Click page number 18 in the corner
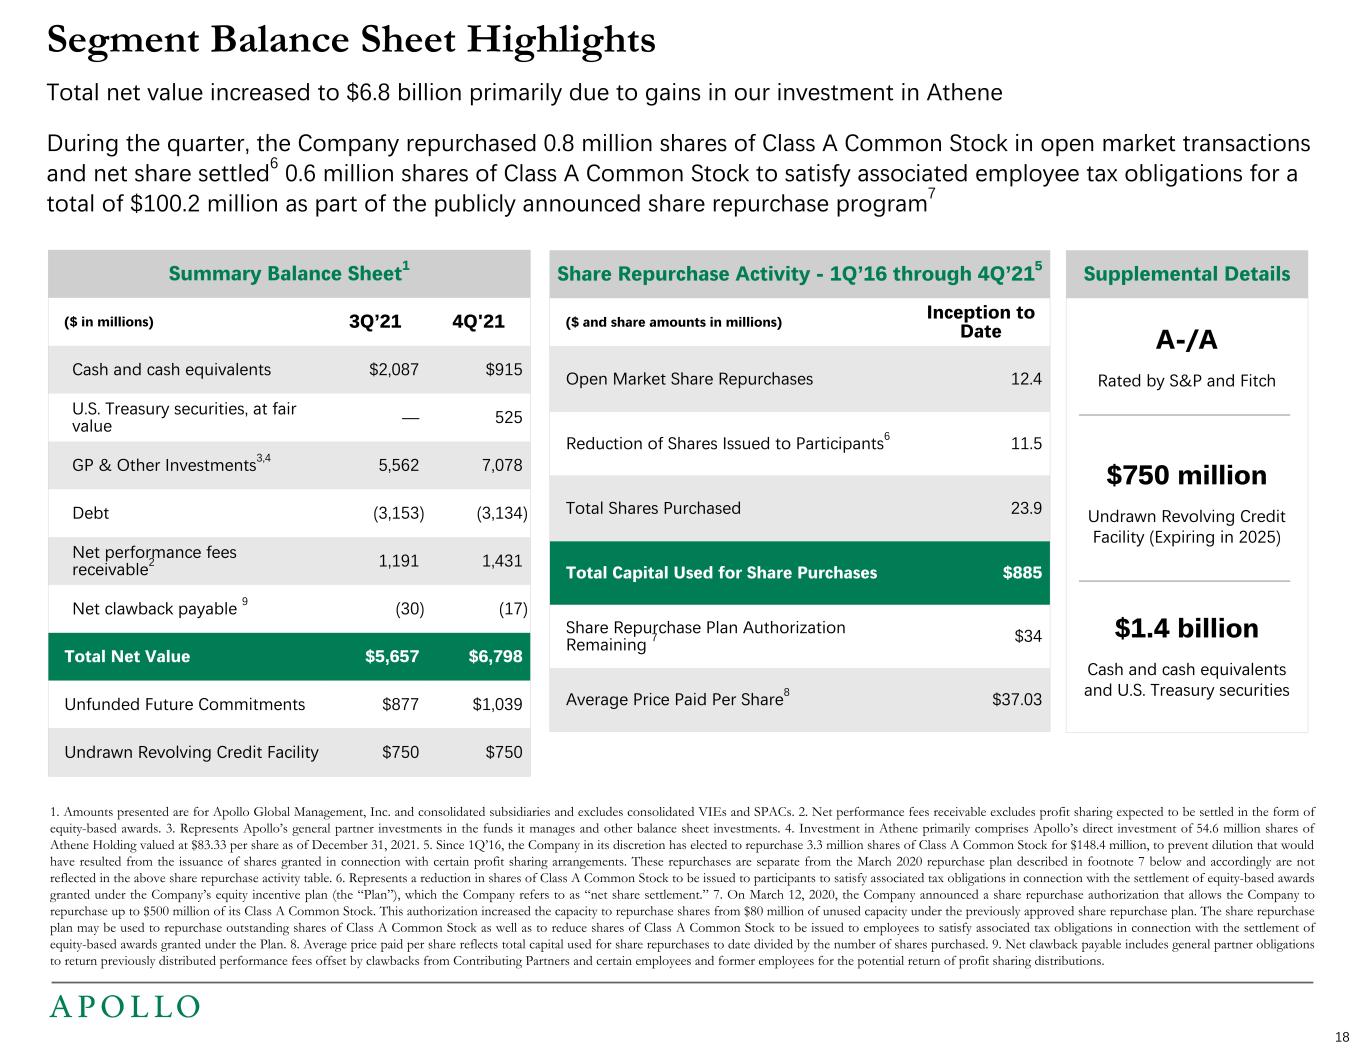 pyautogui.click(x=1342, y=1036)
